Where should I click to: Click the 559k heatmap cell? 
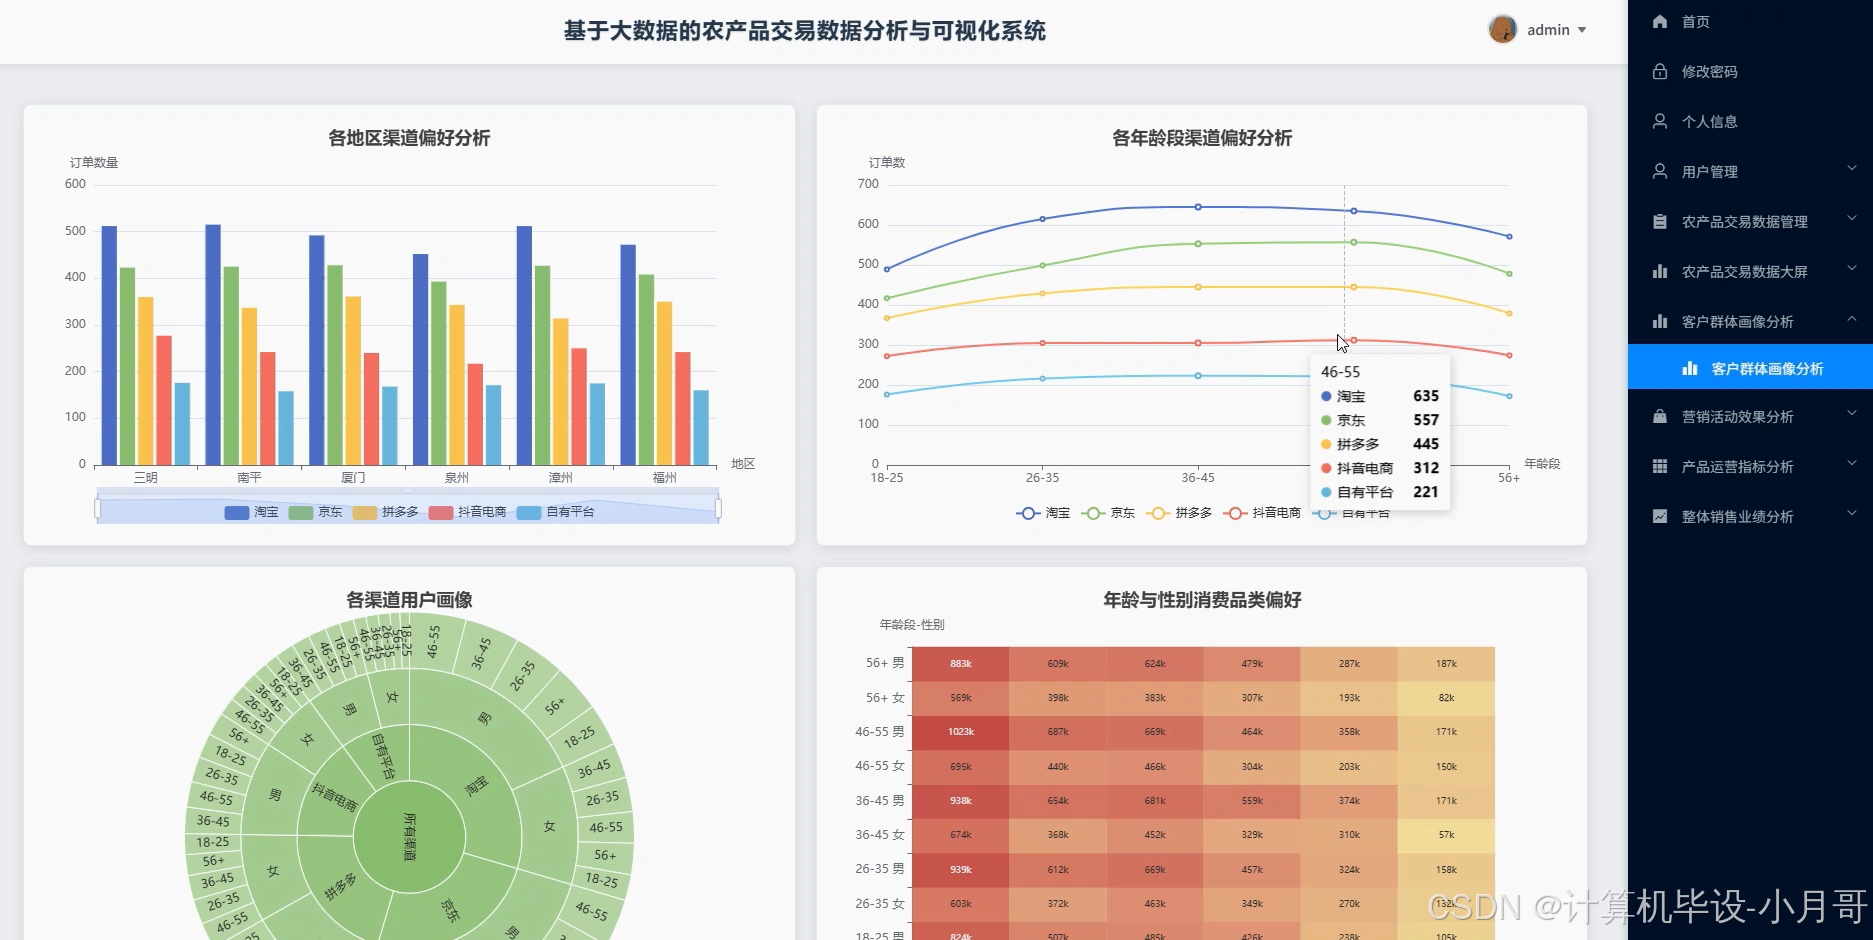point(1252,801)
